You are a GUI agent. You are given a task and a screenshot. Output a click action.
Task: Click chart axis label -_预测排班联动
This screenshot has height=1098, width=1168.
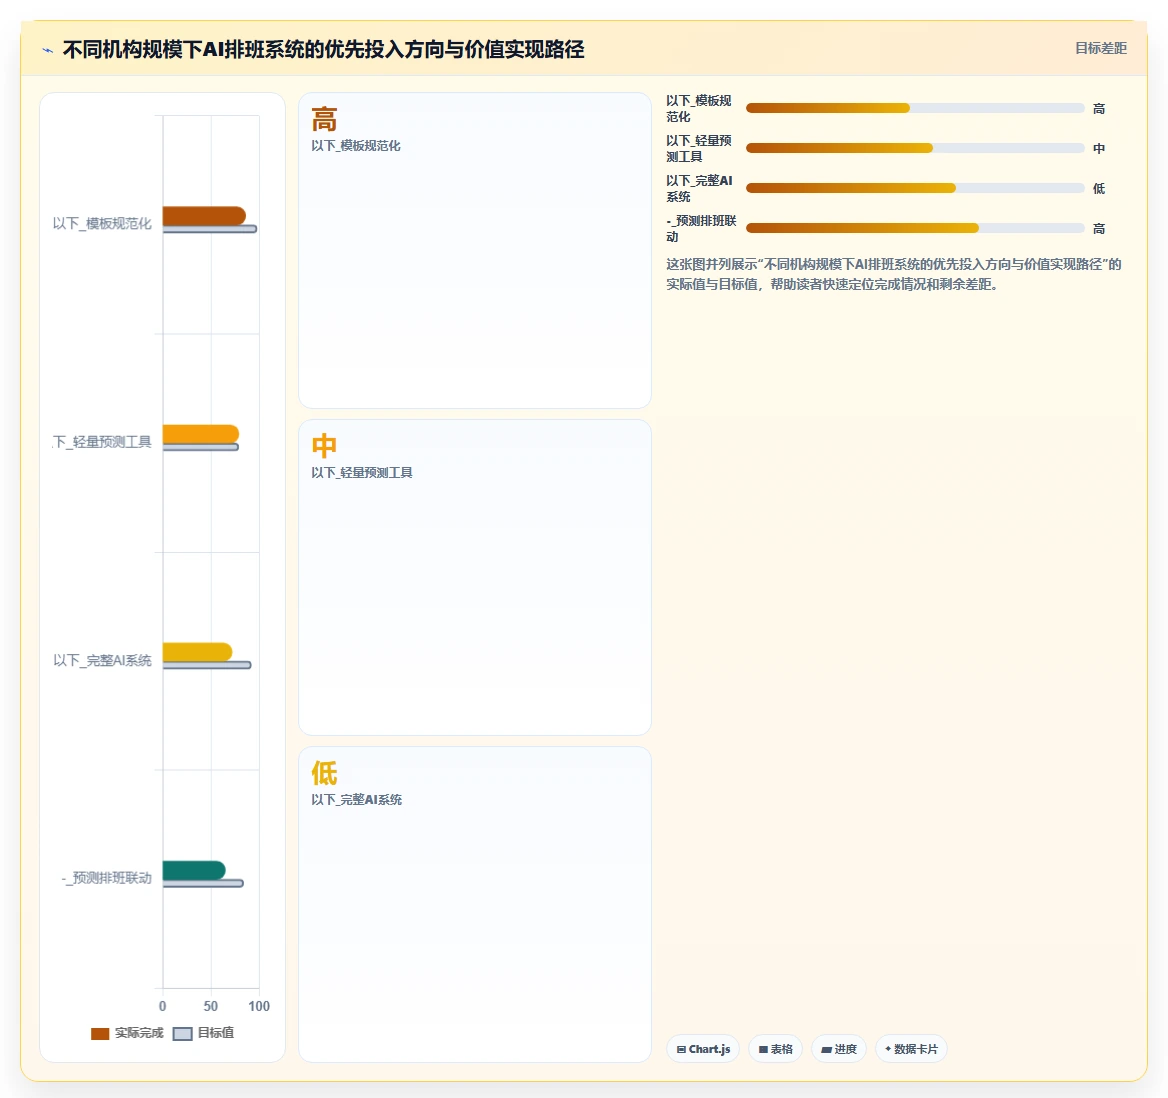[107, 878]
